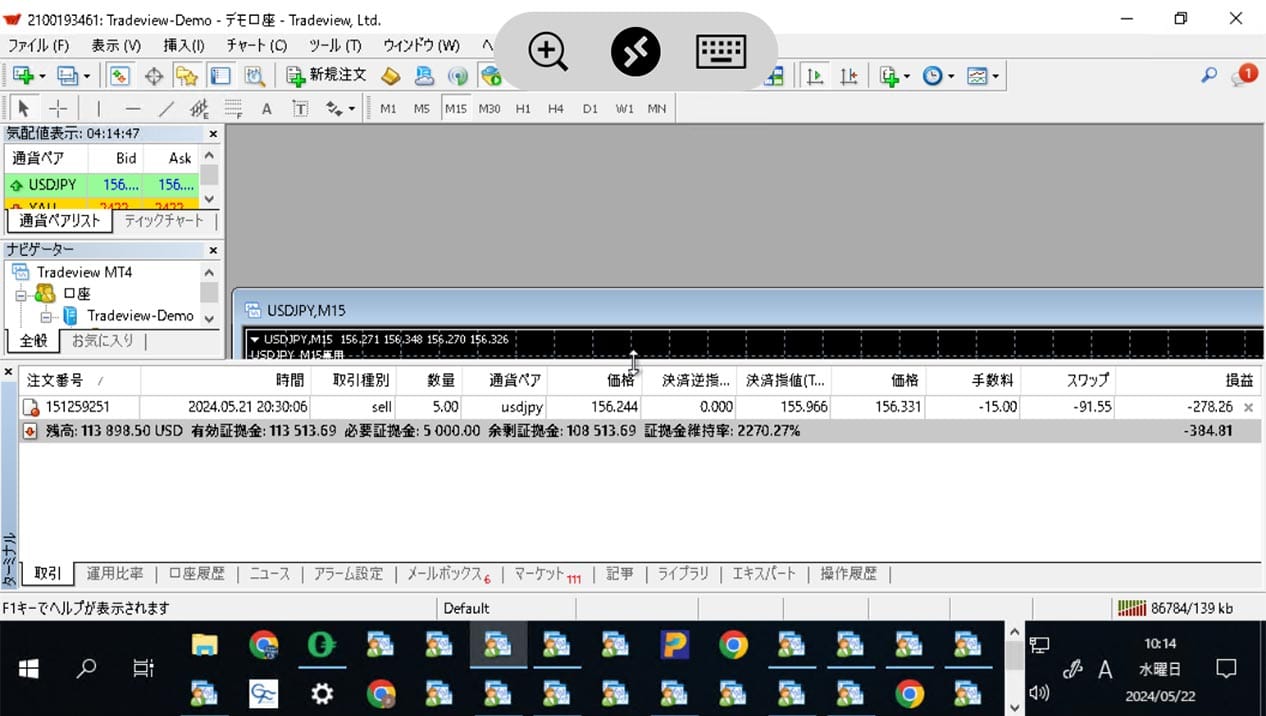Image resolution: width=1266 pixels, height=716 pixels.
Task: Select the horizontal line drawing tool
Action: 132,108
